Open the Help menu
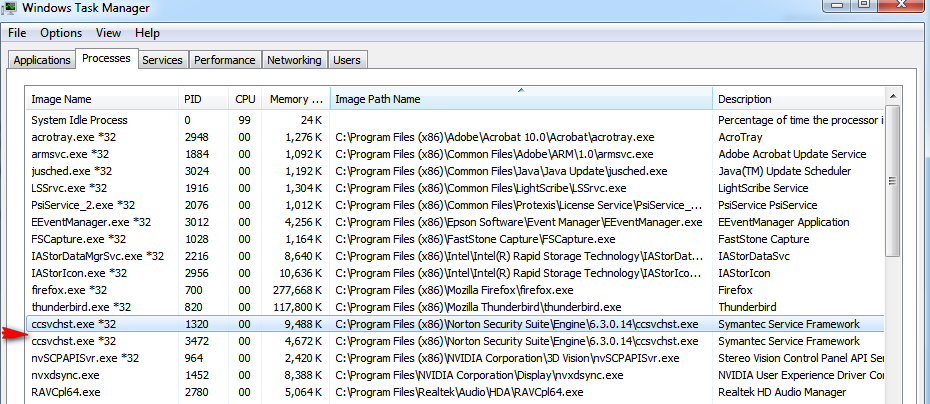This screenshot has height=404, width=930. 148,33
